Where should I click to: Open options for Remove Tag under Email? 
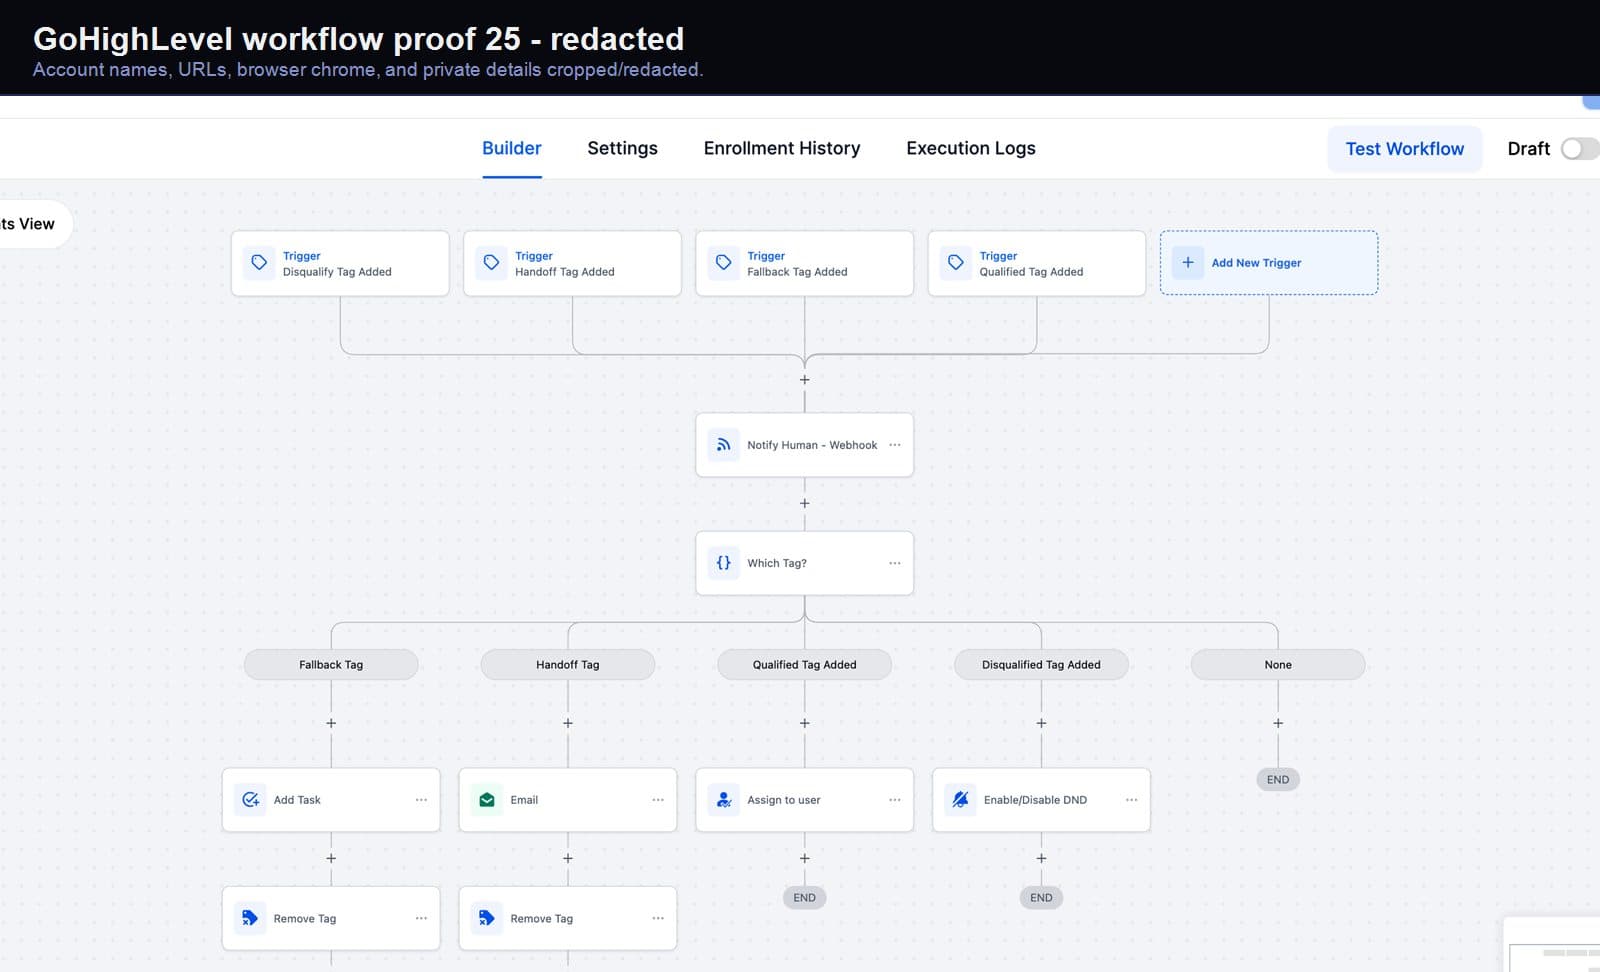click(x=658, y=918)
